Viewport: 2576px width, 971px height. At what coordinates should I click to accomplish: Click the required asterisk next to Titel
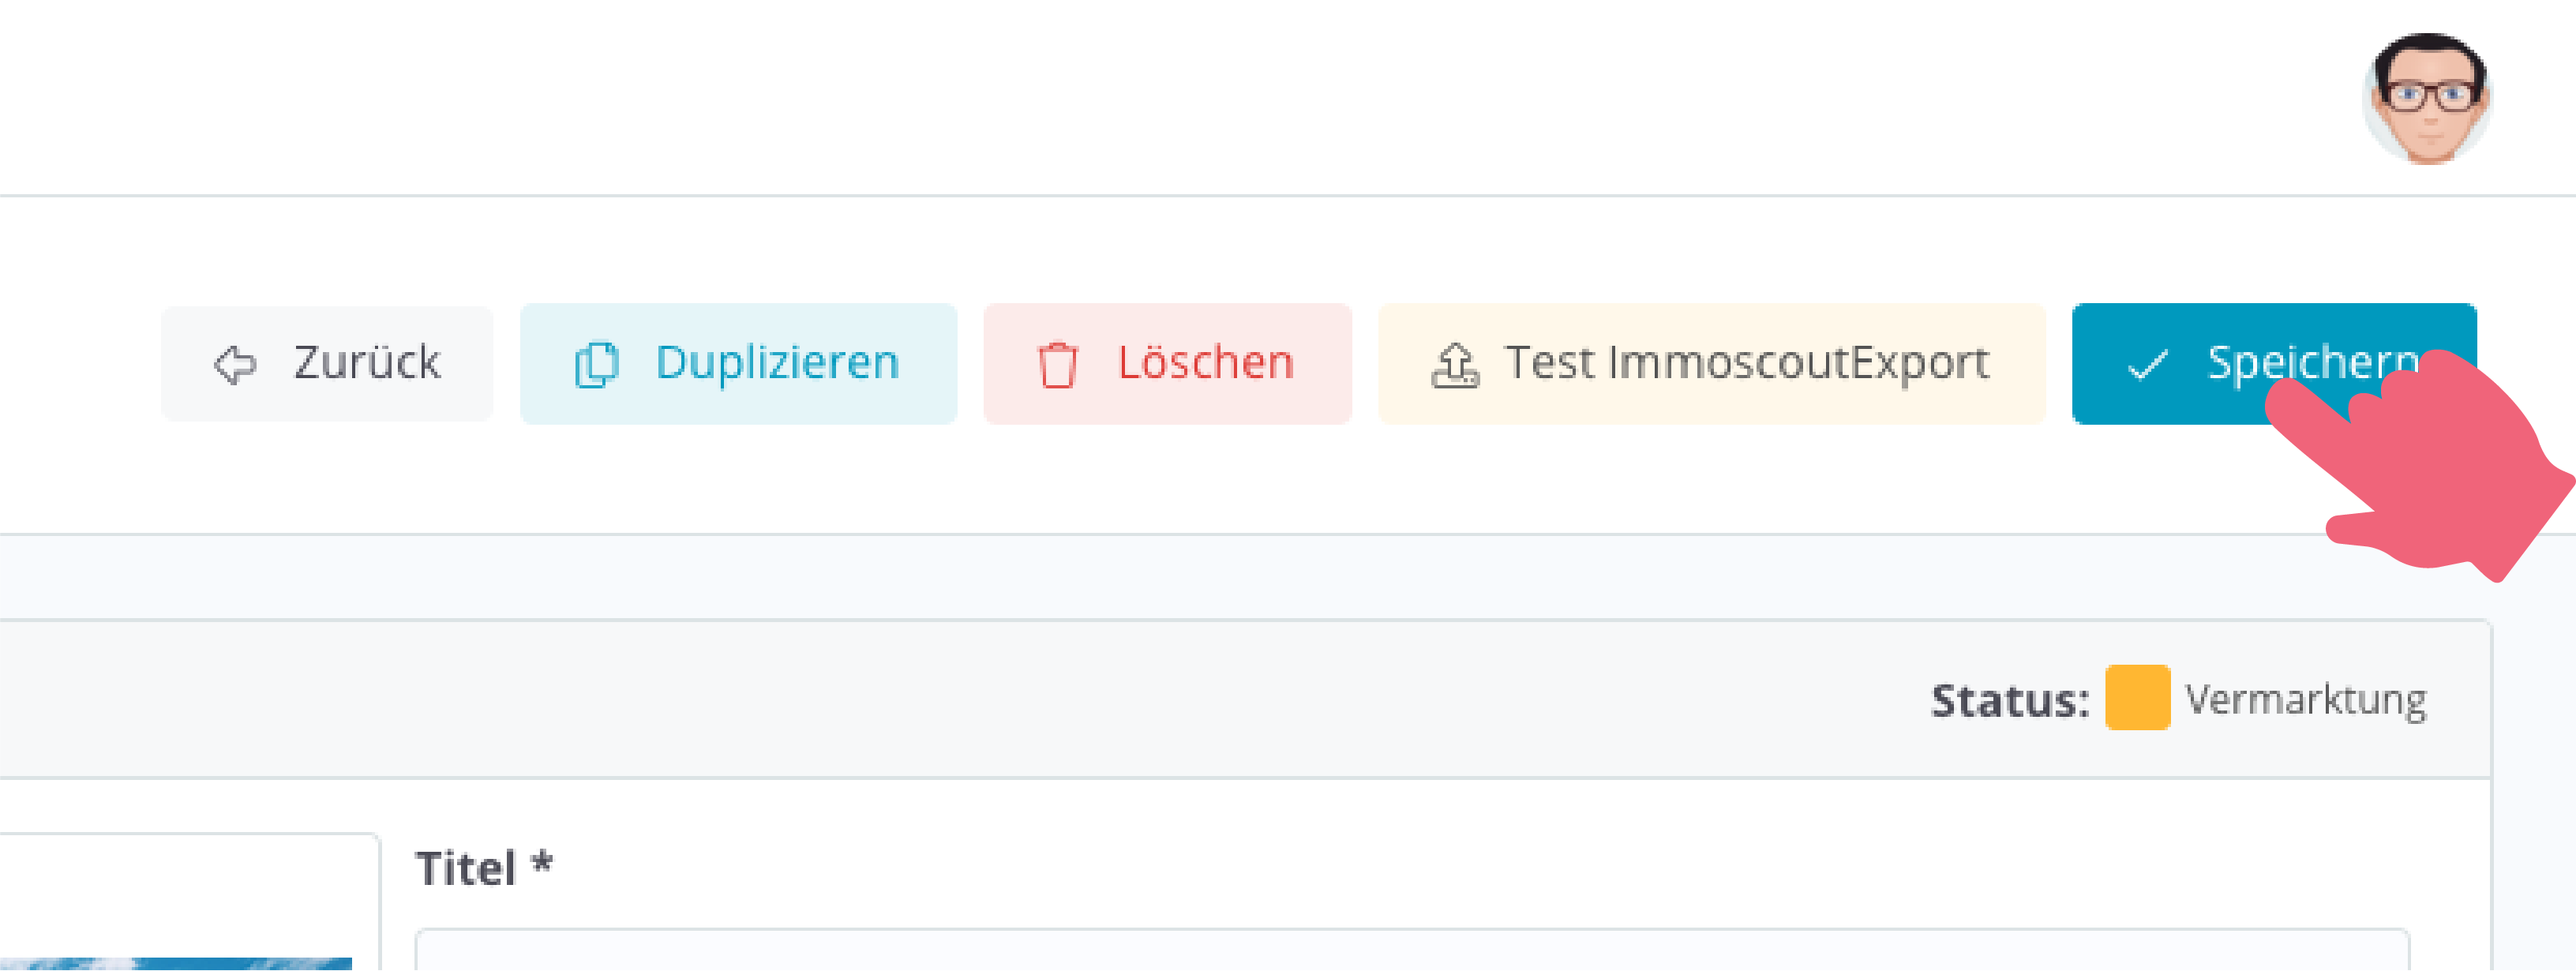[x=542, y=862]
